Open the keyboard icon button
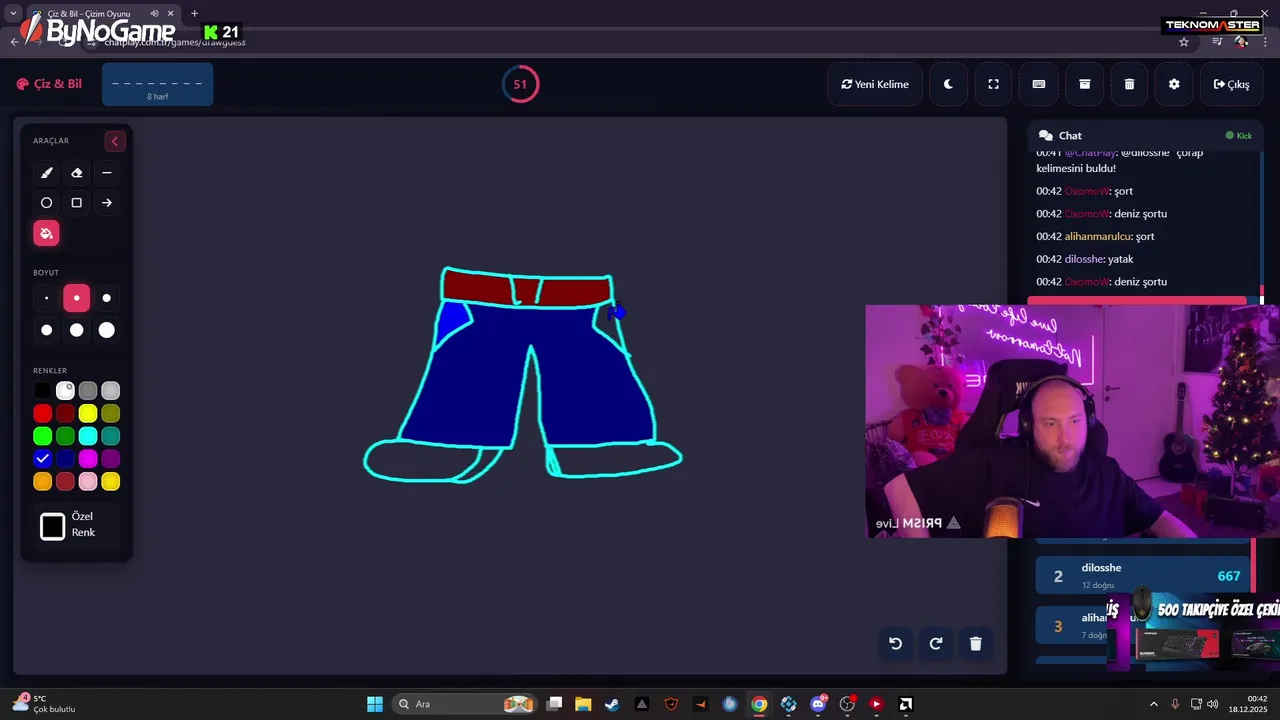Screen dimensions: 1280x720 tap(1039, 84)
